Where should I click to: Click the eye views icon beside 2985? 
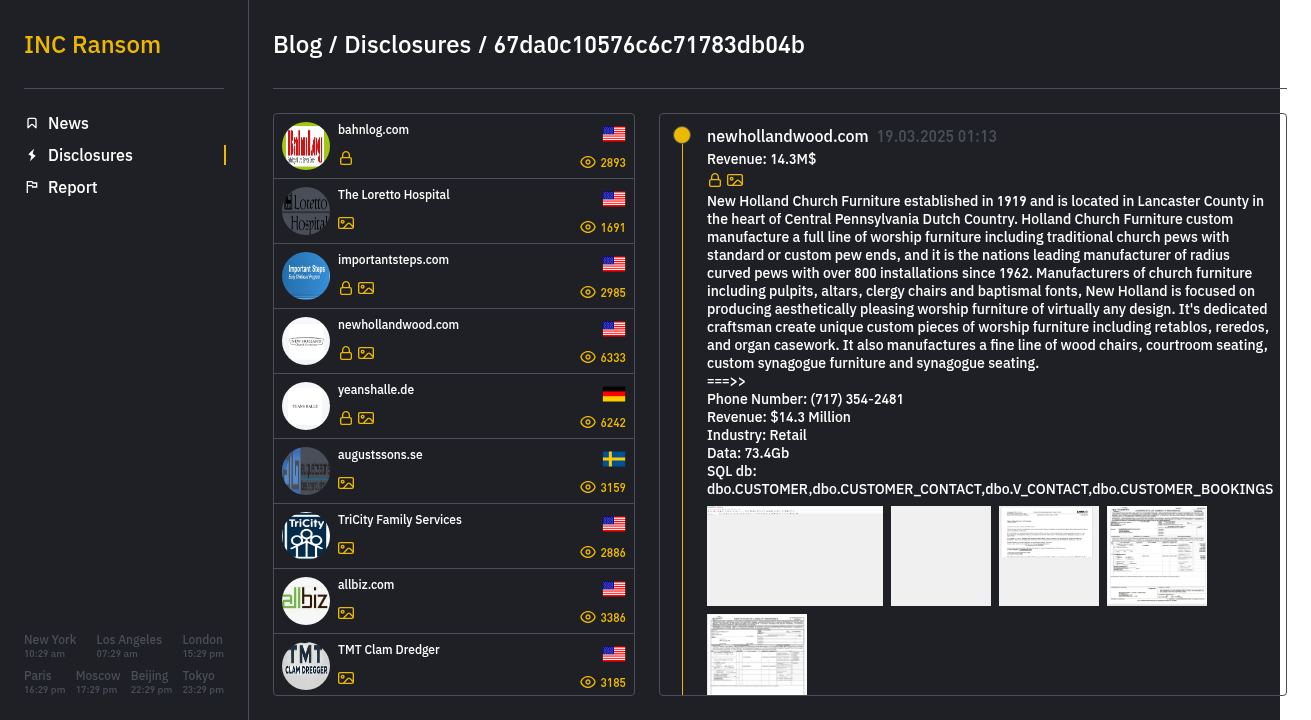[x=588, y=292]
